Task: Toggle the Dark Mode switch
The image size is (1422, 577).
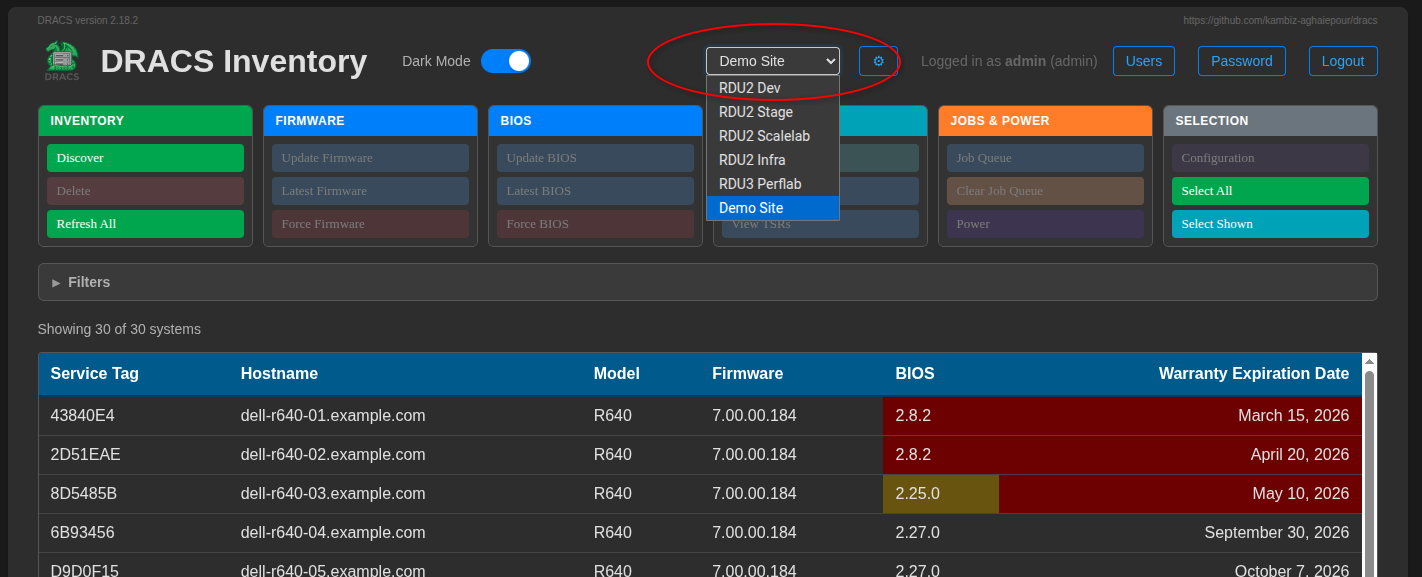Action: (506, 61)
